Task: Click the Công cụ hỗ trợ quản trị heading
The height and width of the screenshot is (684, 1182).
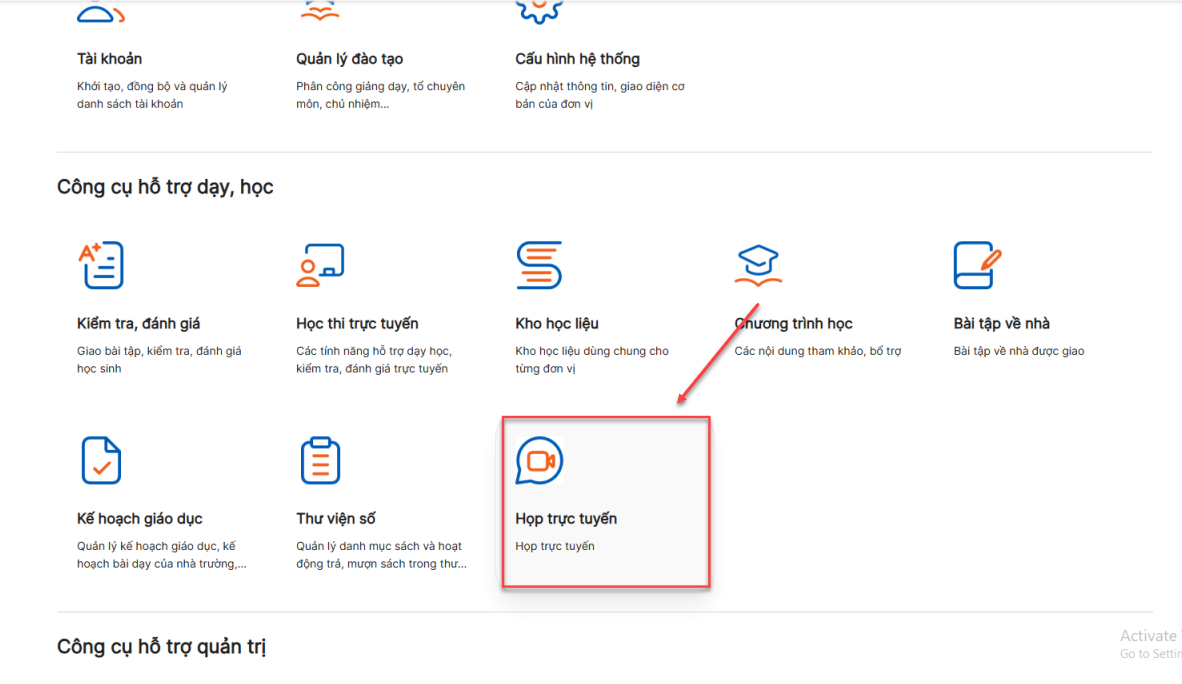Action: (x=161, y=646)
